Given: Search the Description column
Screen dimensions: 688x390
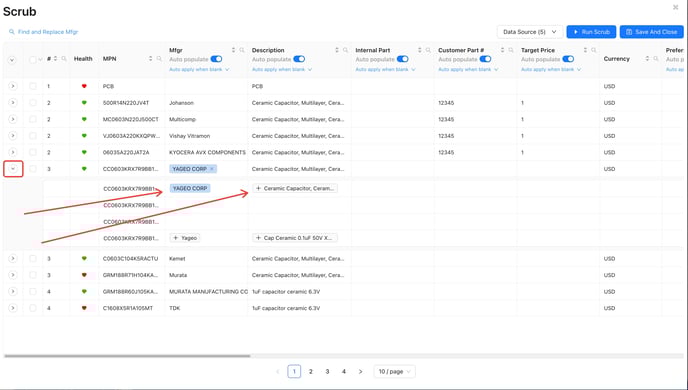Looking at the screenshot, I should (x=346, y=50).
